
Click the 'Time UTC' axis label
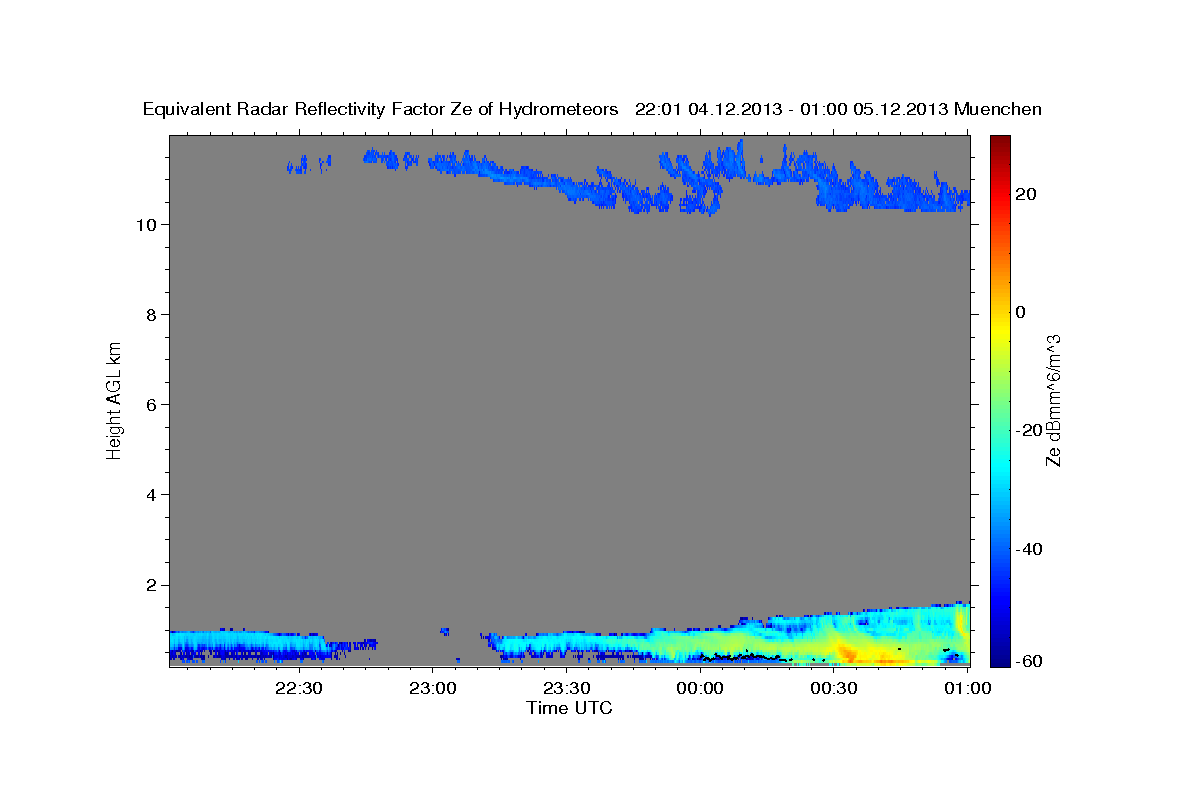(x=569, y=708)
